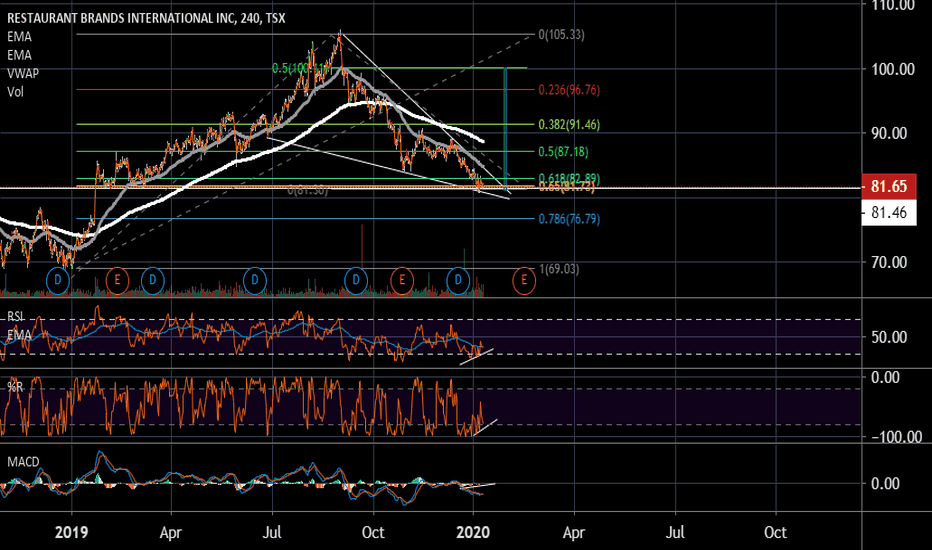
Task: Click the 90.00 price axis label
Action: [x=889, y=134]
